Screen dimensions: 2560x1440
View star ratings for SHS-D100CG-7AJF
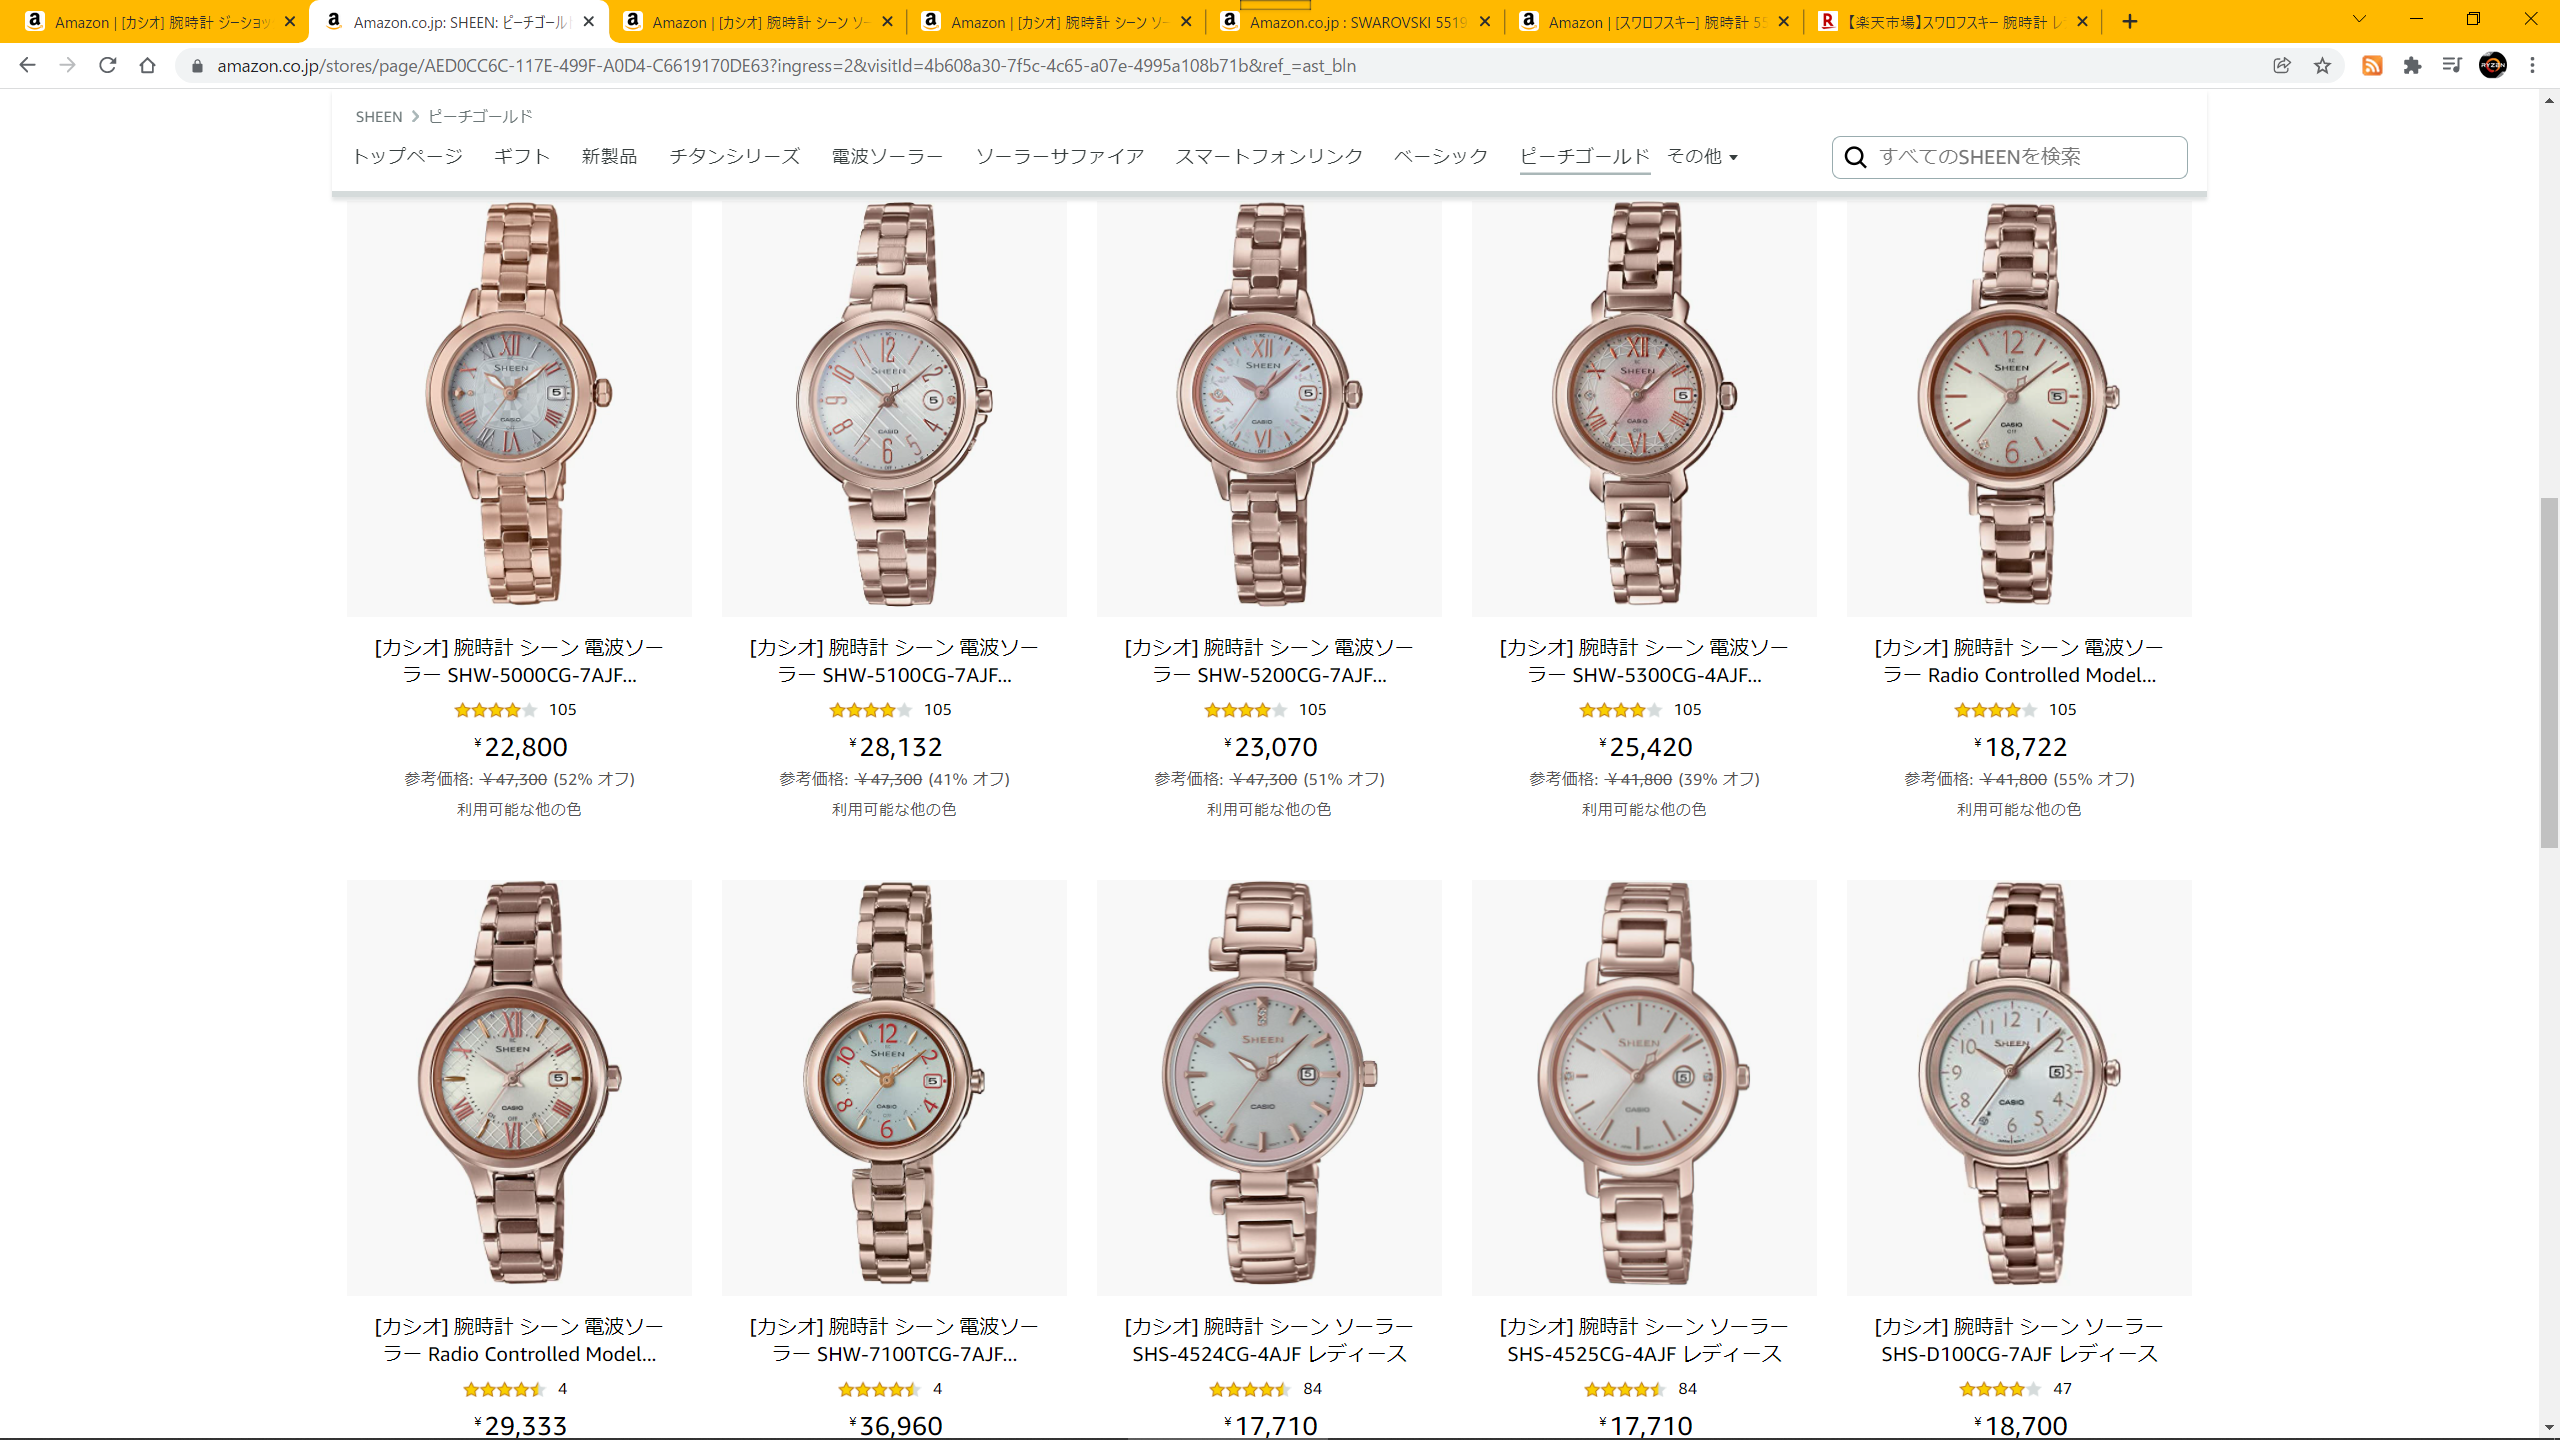click(x=2000, y=1389)
